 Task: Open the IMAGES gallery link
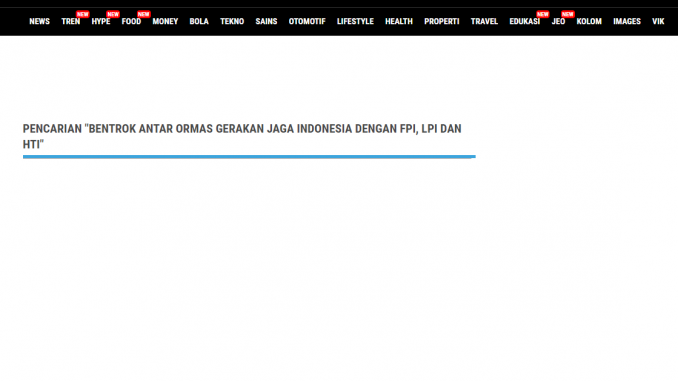[x=627, y=21]
